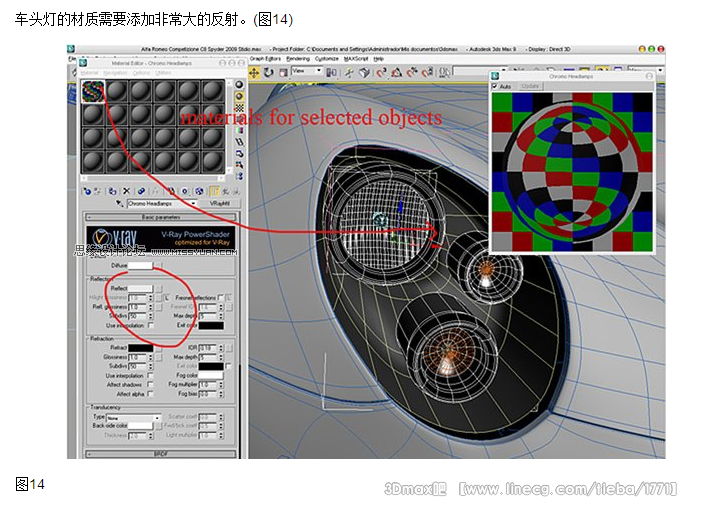Enable Fresnel reflections checkbox
This screenshot has width=706, height=506.
point(220,298)
